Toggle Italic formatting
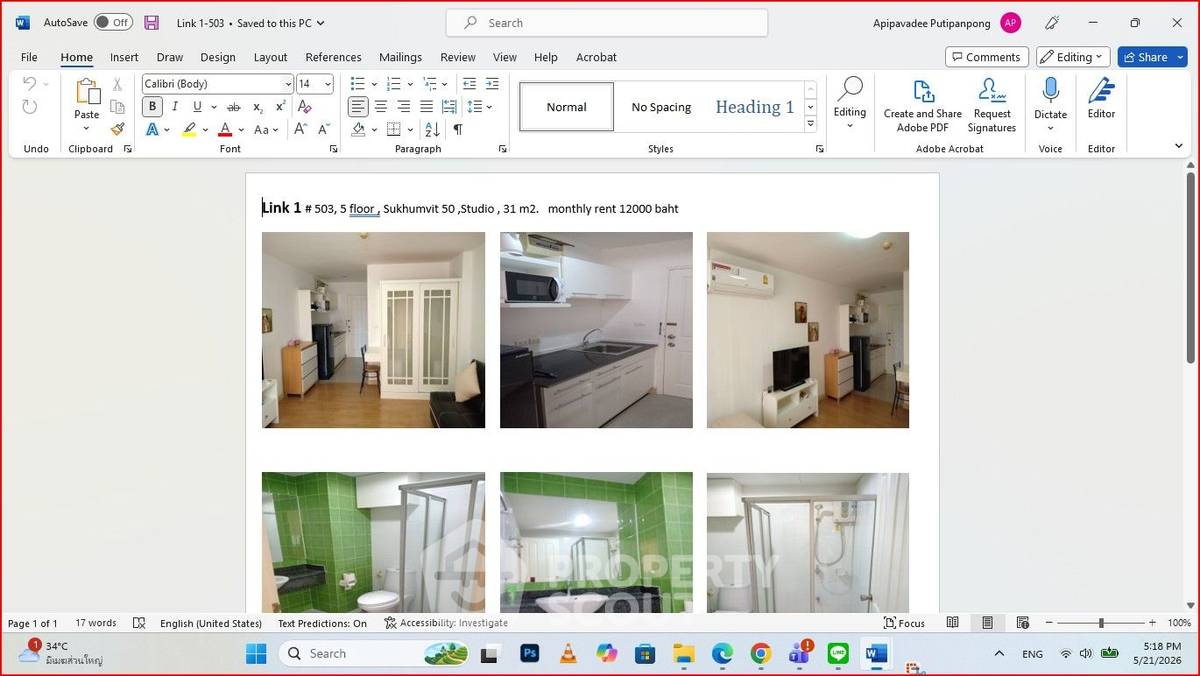This screenshot has width=1200, height=676. [175, 107]
